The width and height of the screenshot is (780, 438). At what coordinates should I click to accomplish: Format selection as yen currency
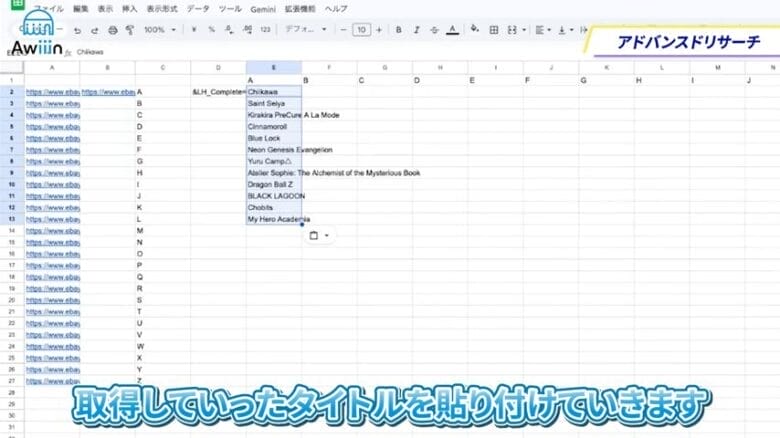point(194,30)
